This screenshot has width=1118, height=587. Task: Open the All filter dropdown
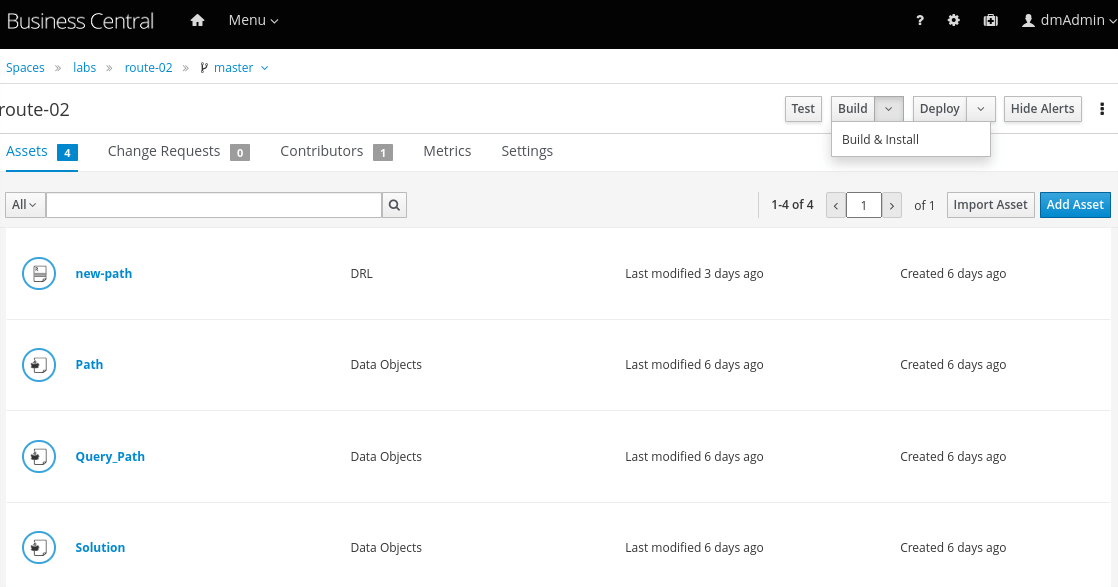pos(25,205)
